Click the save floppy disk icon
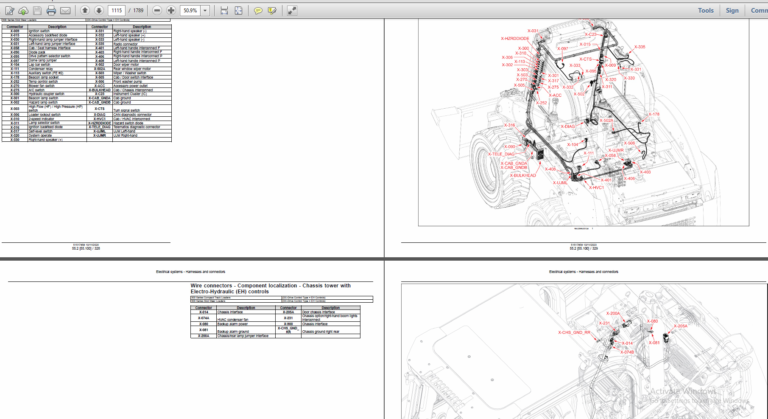Image resolution: width=768 pixels, height=419 pixels. pyautogui.click(x=37, y=10)
